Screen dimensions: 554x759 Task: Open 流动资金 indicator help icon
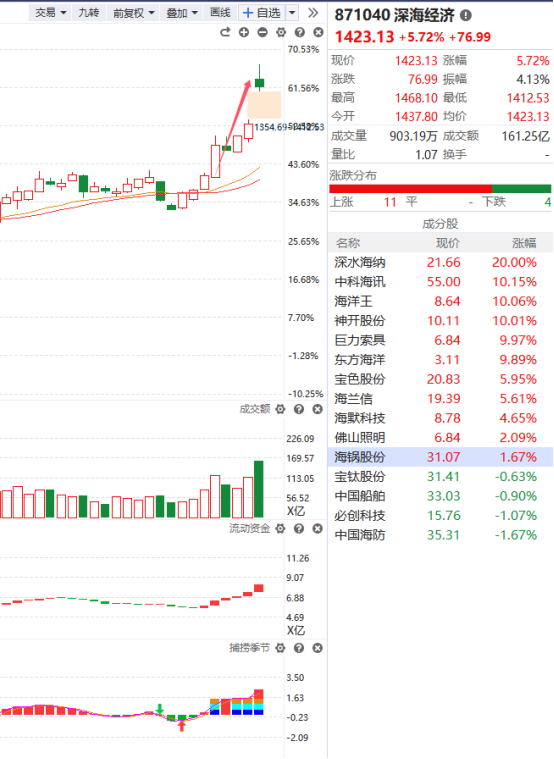(299, 529)
